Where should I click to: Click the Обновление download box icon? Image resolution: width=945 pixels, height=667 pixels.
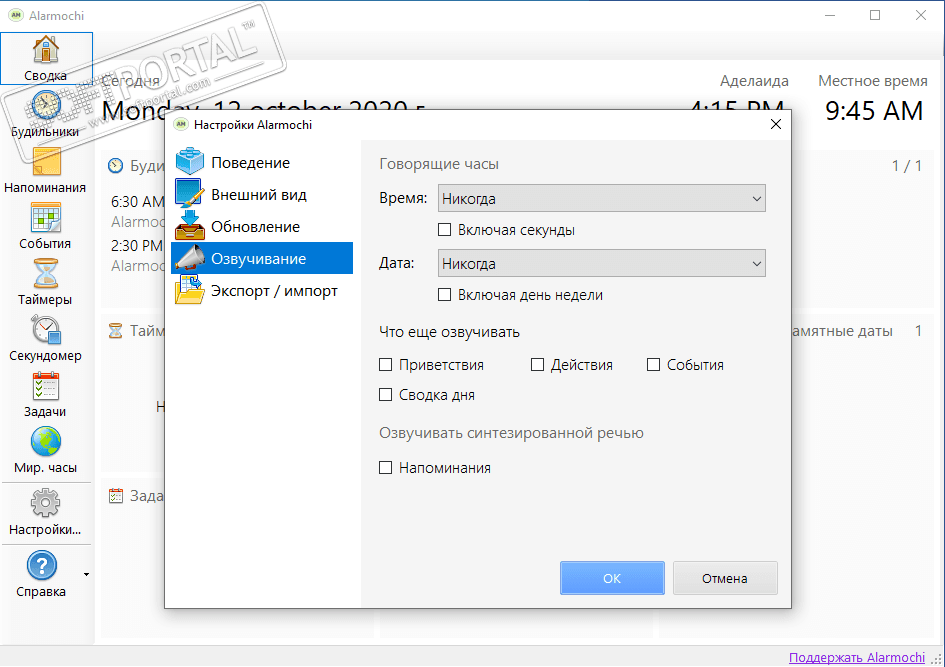[x=190, y=226]
